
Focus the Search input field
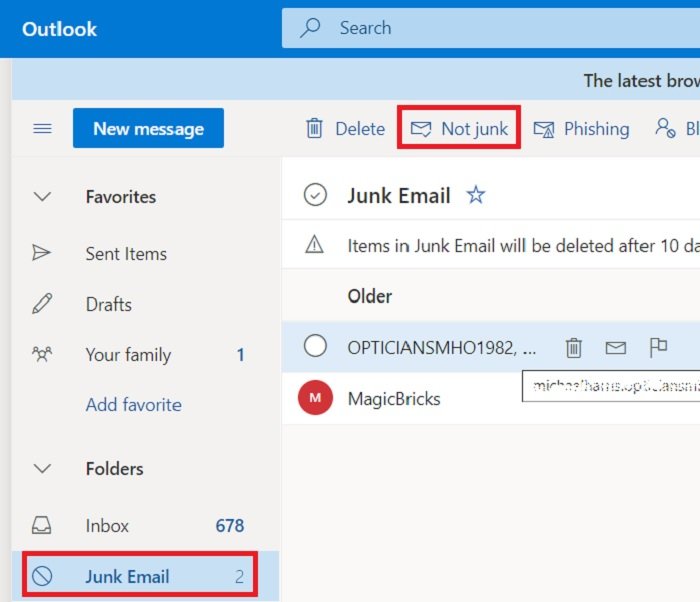click(x=491, y=28)
